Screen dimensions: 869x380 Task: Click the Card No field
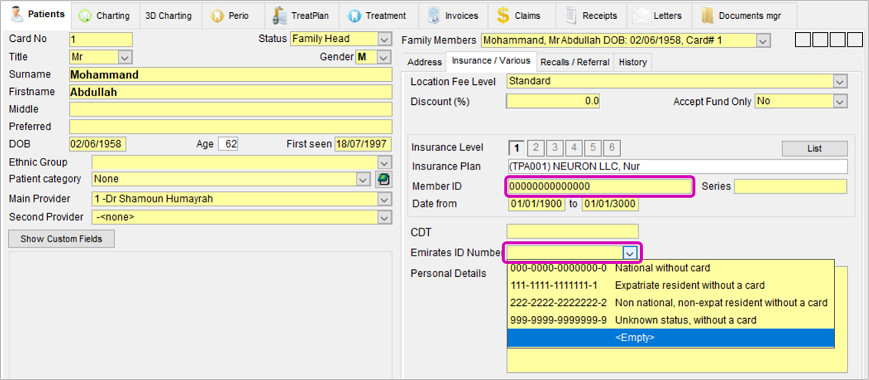point(101,39)
